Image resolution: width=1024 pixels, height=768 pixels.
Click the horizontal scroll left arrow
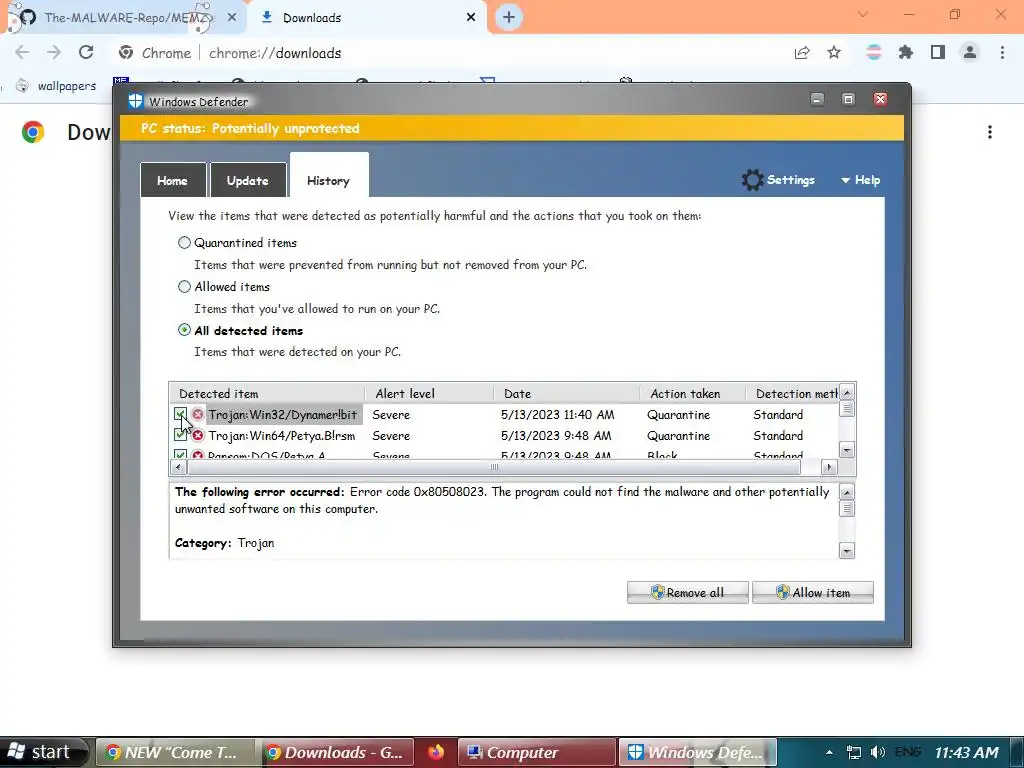[178, 467]
